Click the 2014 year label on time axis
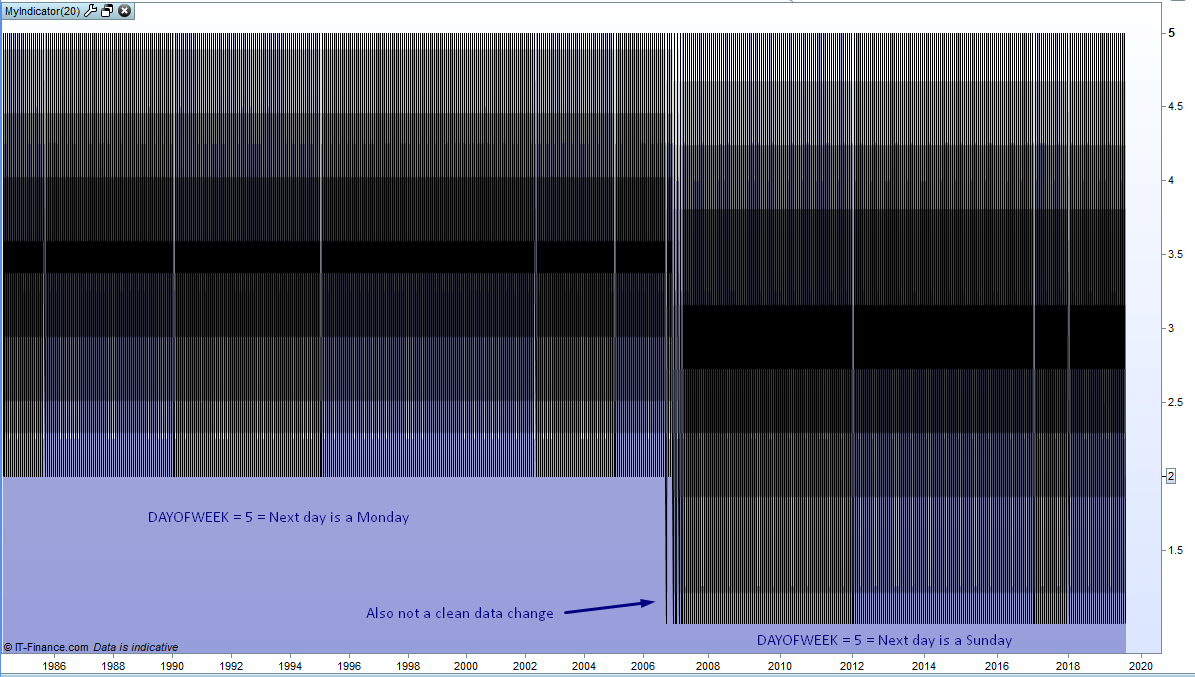1195x677 pixels. pos(924,666)
